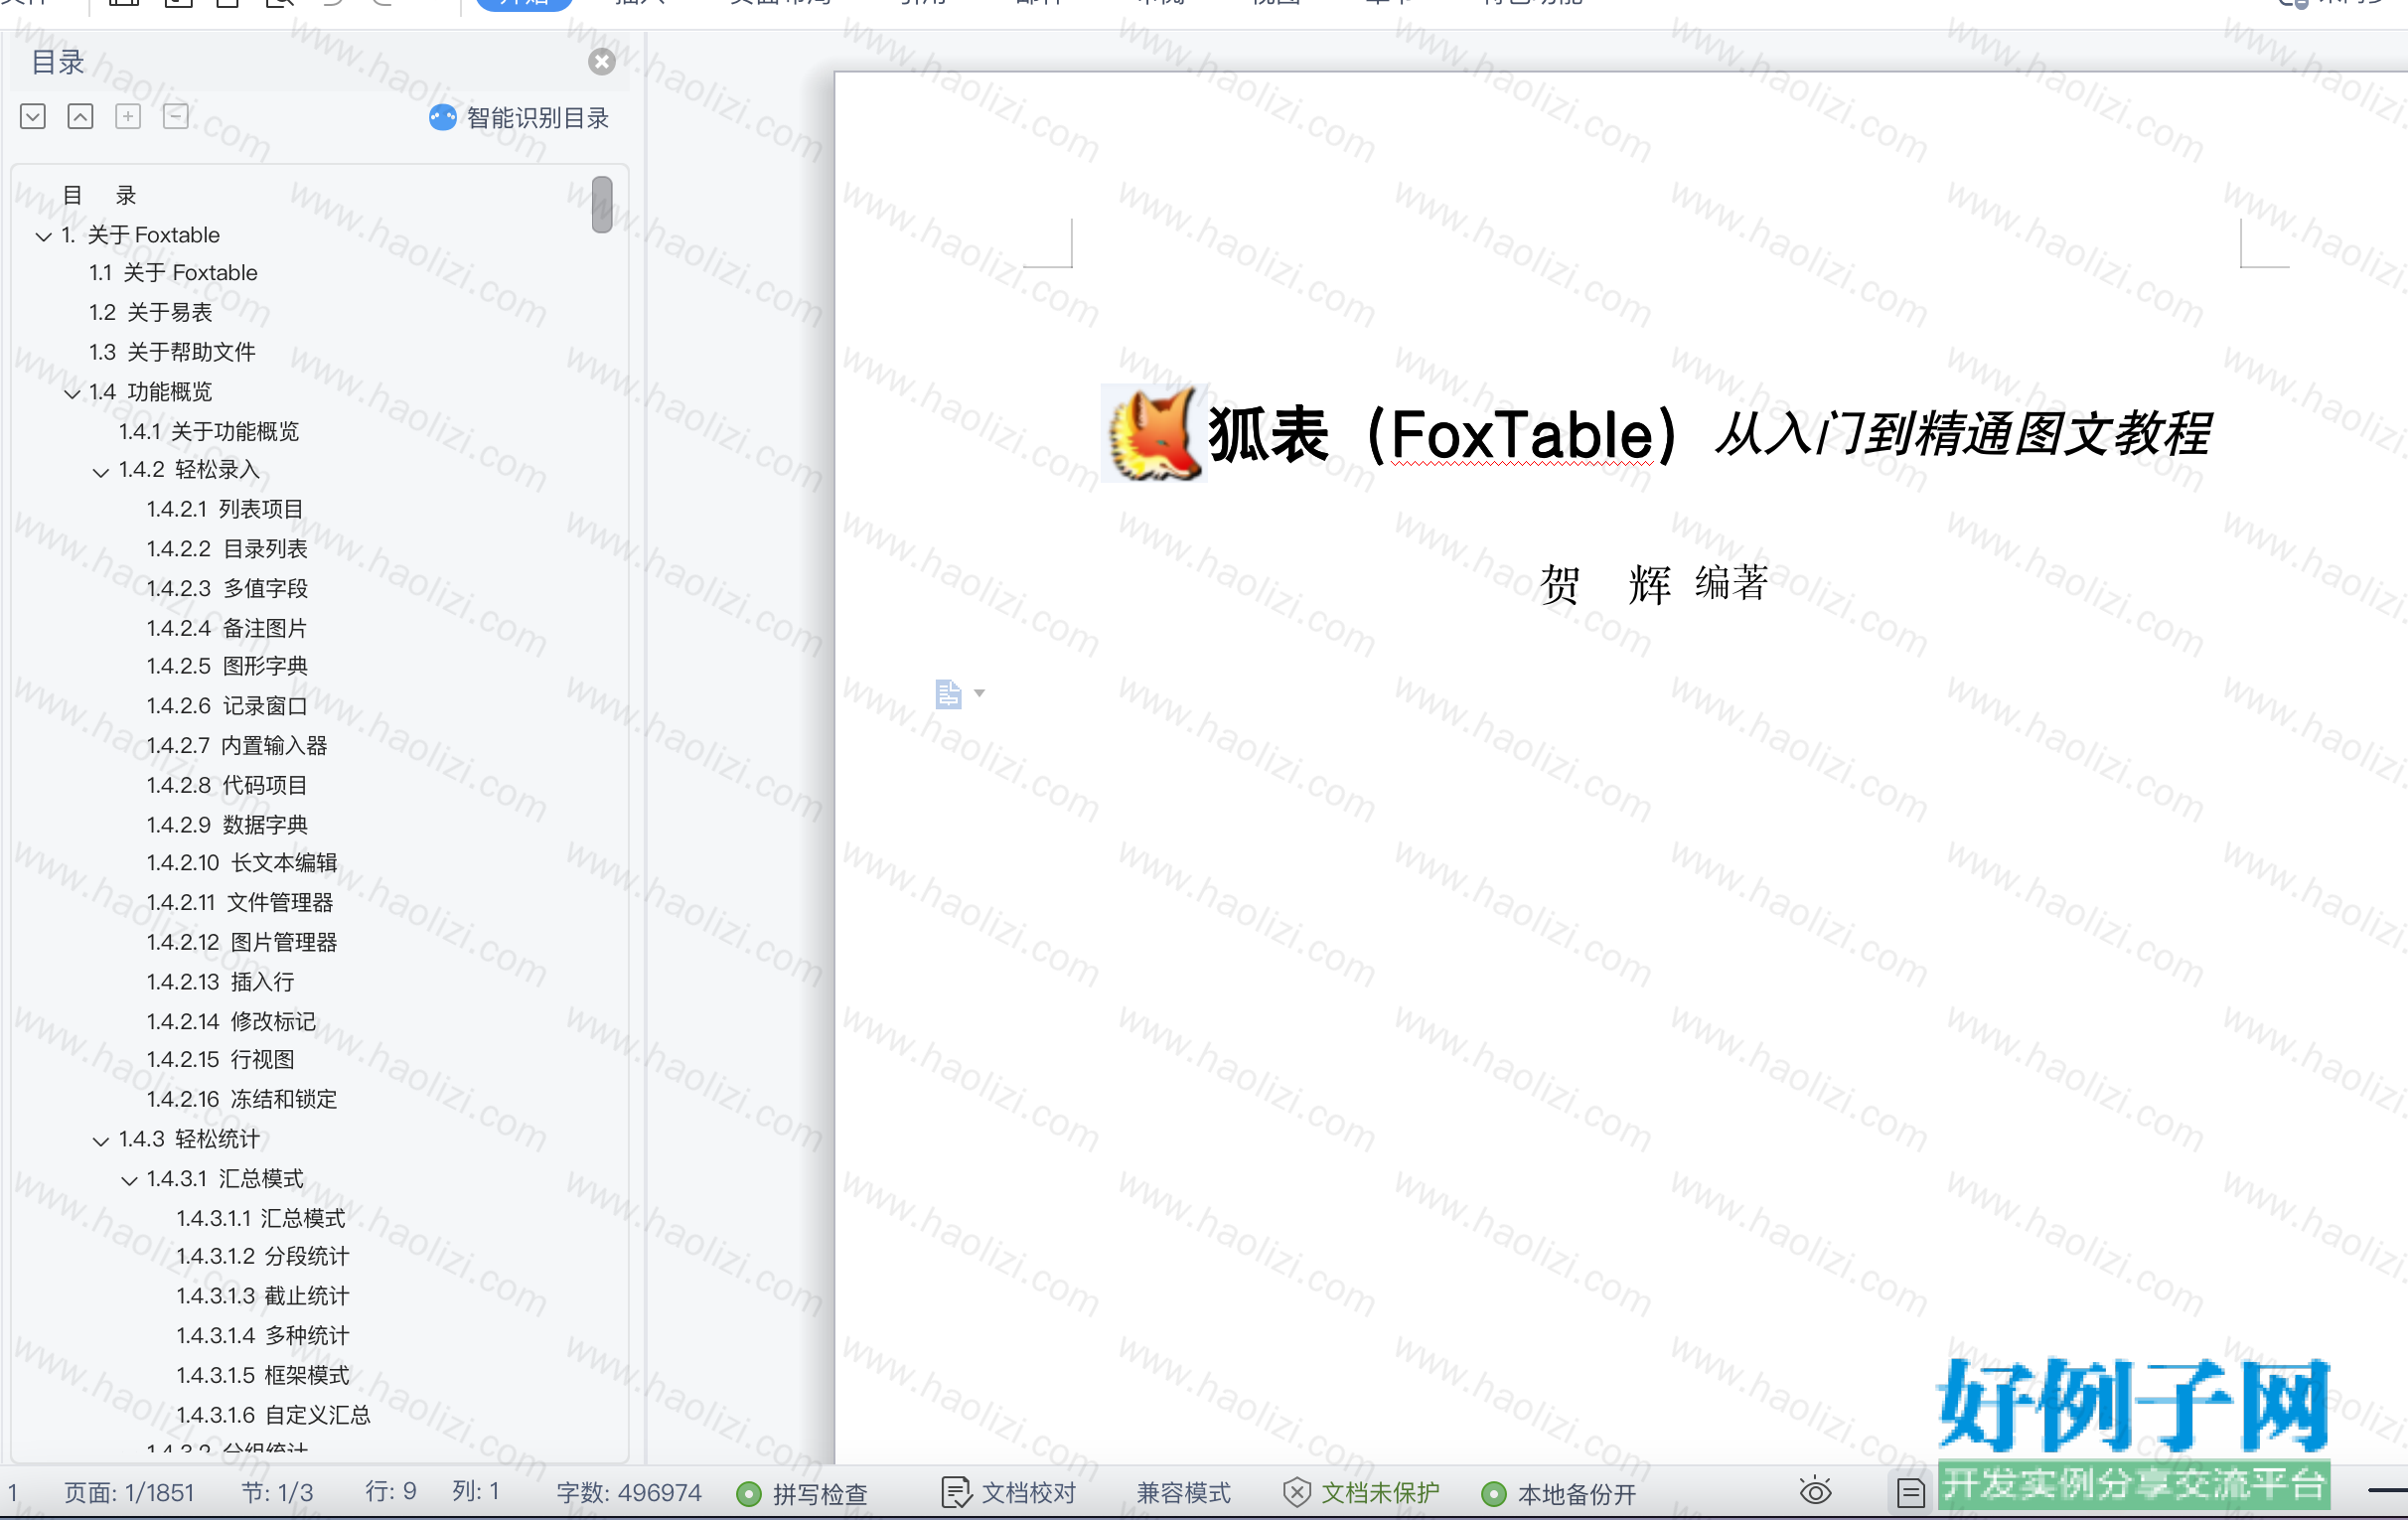Collapse the 1.4 功能概览 chevron
Image resolution: width=2408 pixels, height=1520 pixels.
coord(72,394)
